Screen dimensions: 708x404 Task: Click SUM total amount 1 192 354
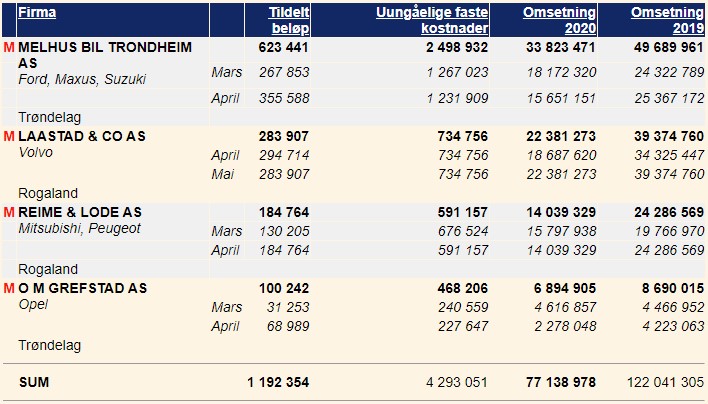click(278, 382)
